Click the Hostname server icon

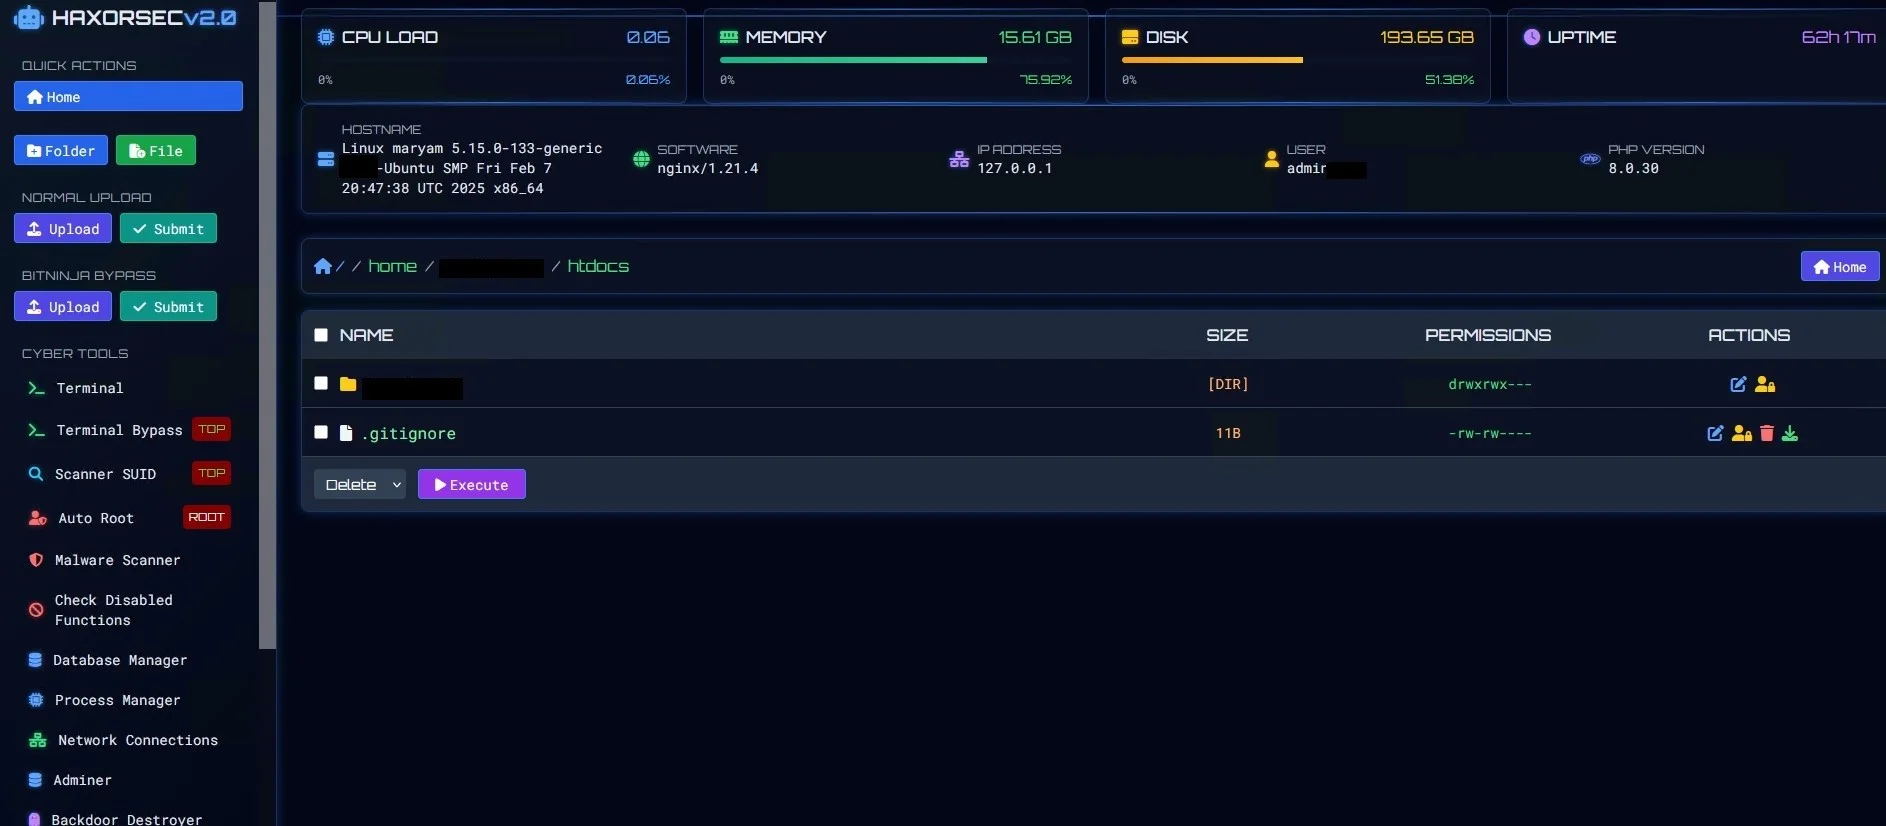[x=325, y=159]
